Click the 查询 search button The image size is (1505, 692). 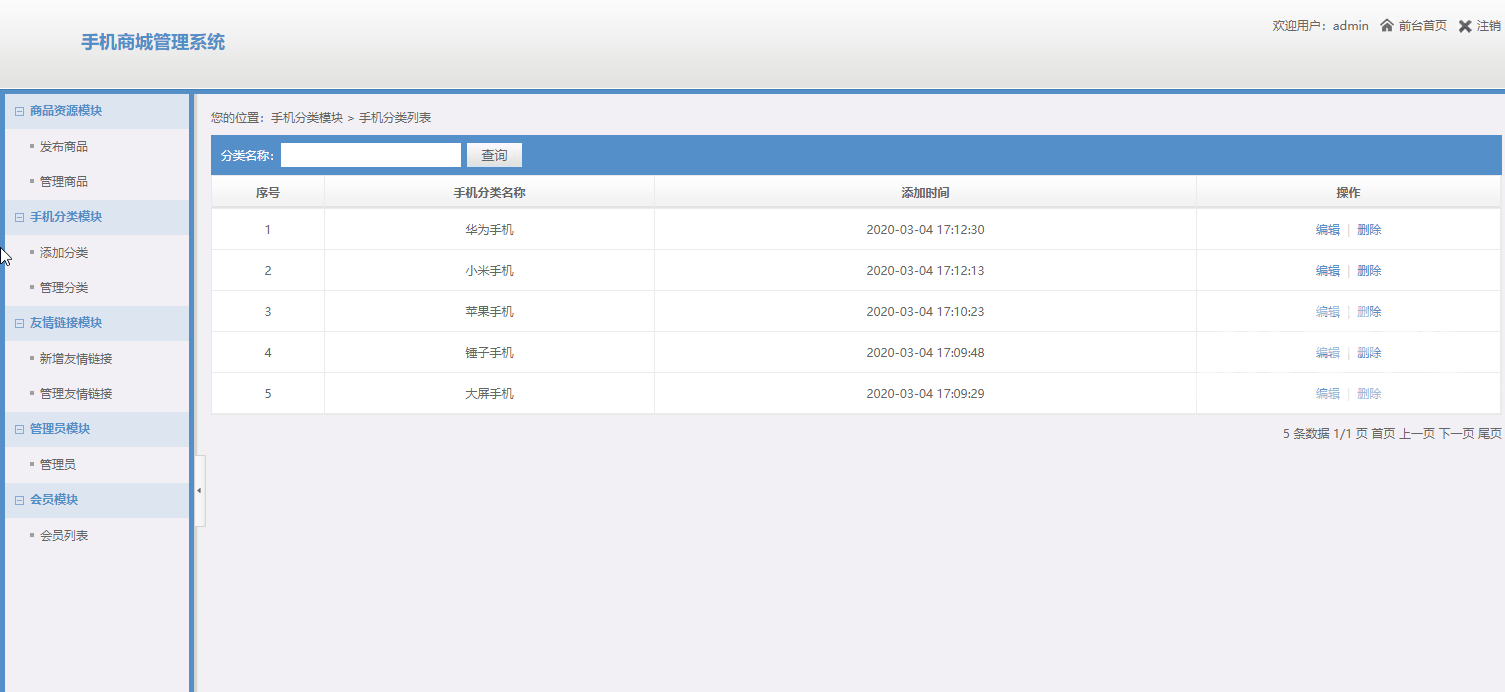point(494,155)
